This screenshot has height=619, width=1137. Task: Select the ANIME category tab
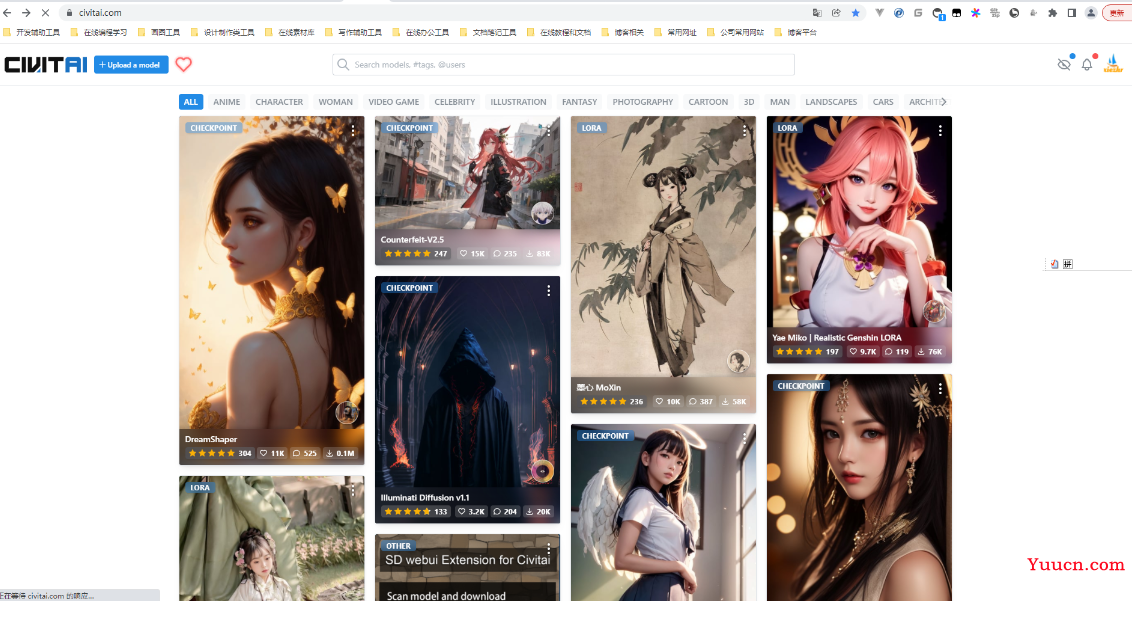(226, 102)
